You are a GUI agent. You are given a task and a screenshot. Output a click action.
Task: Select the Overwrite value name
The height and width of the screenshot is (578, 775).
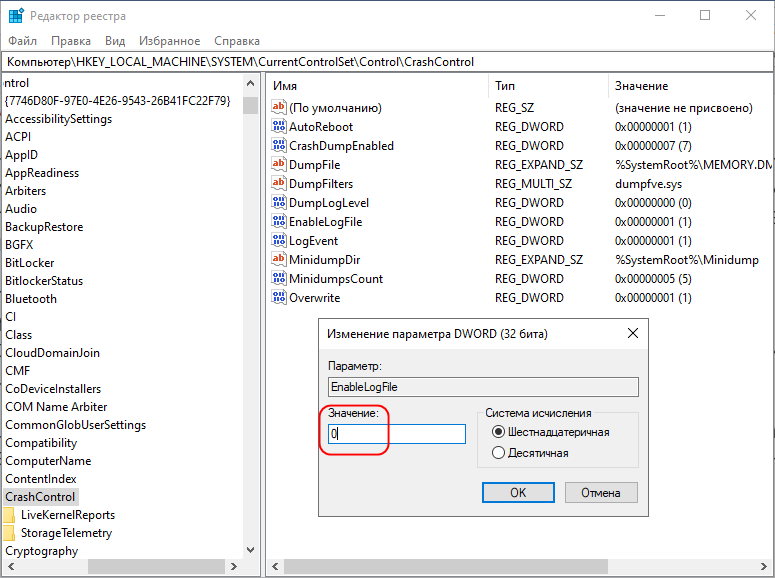(314, 297)
